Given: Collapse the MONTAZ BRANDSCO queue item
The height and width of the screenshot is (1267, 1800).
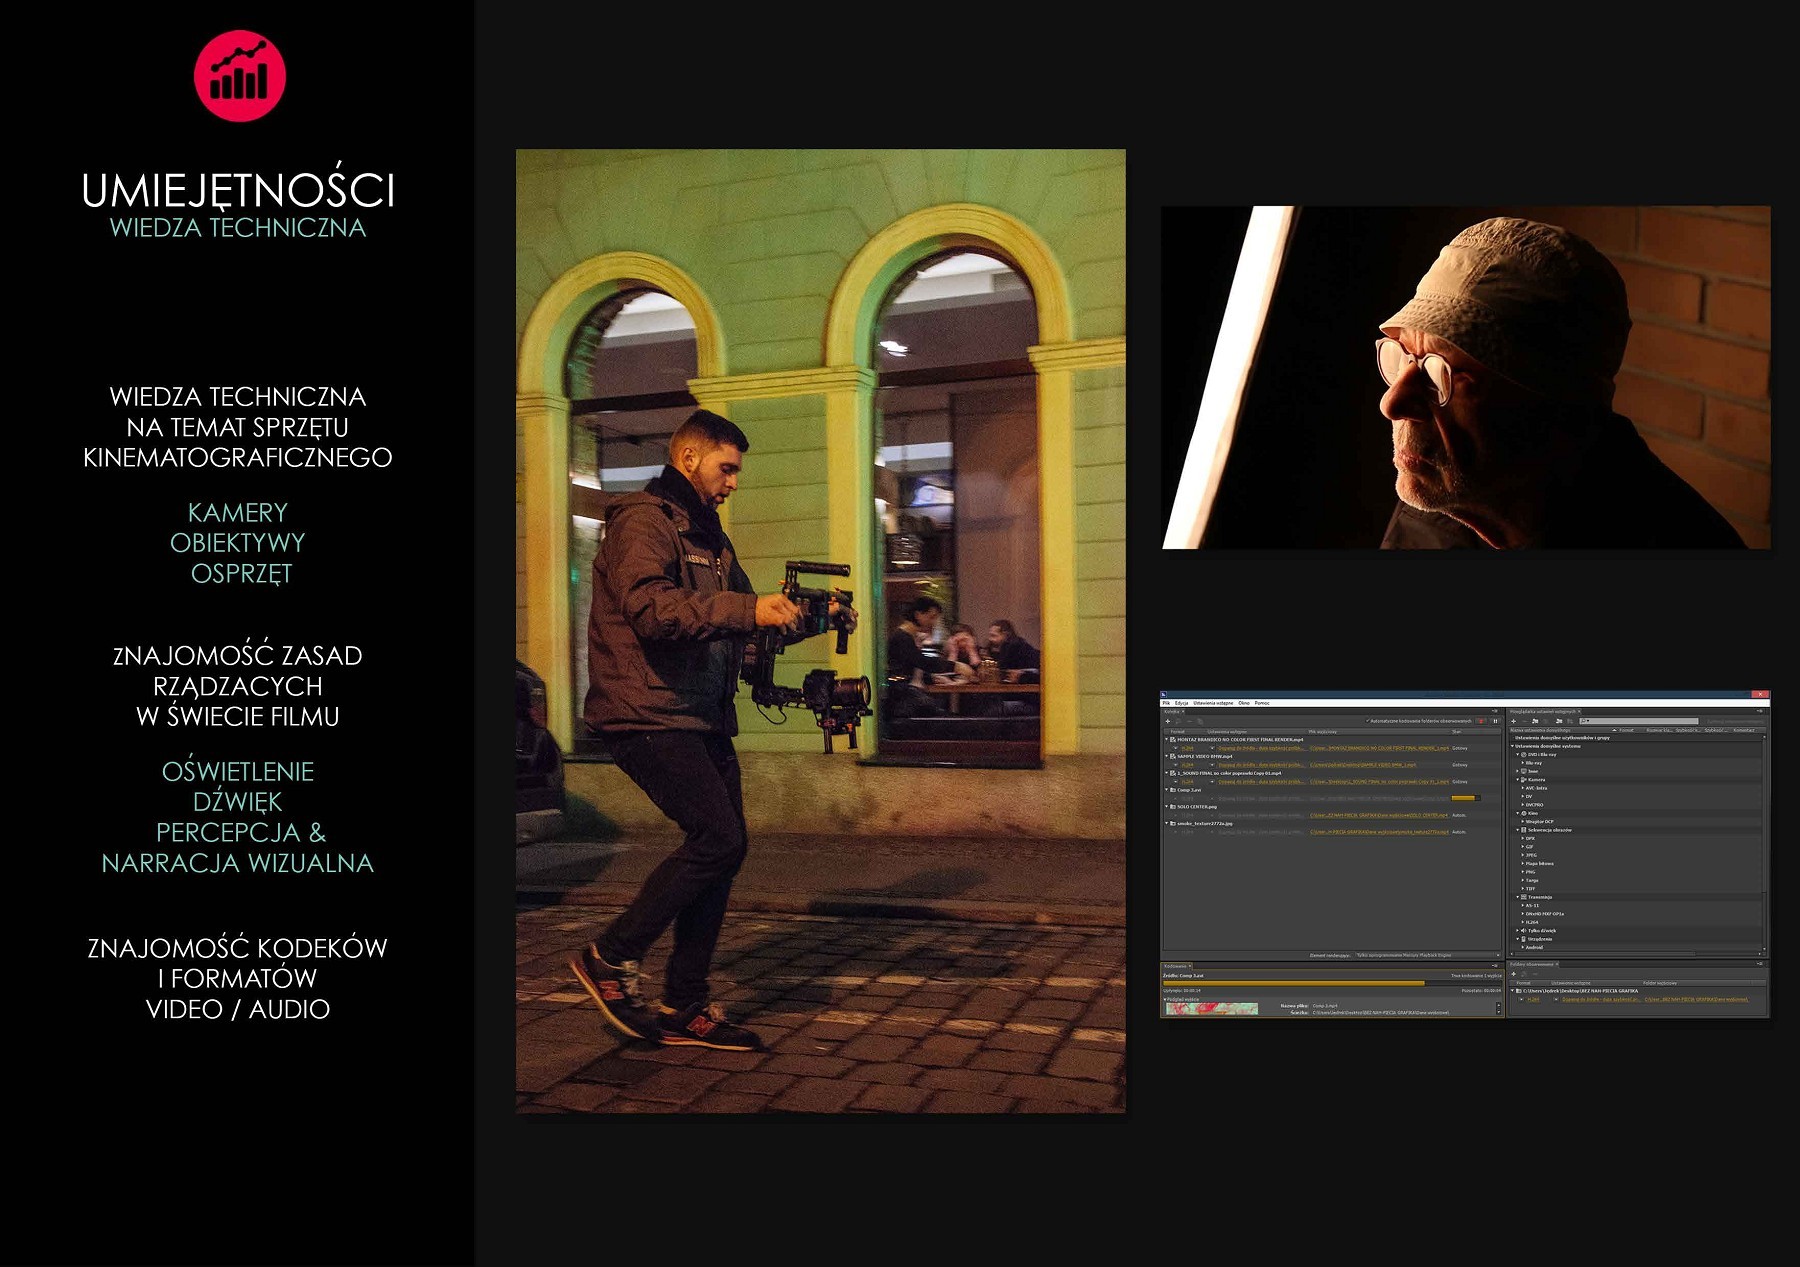Looking at the screenshot, I should [1166, 740].
